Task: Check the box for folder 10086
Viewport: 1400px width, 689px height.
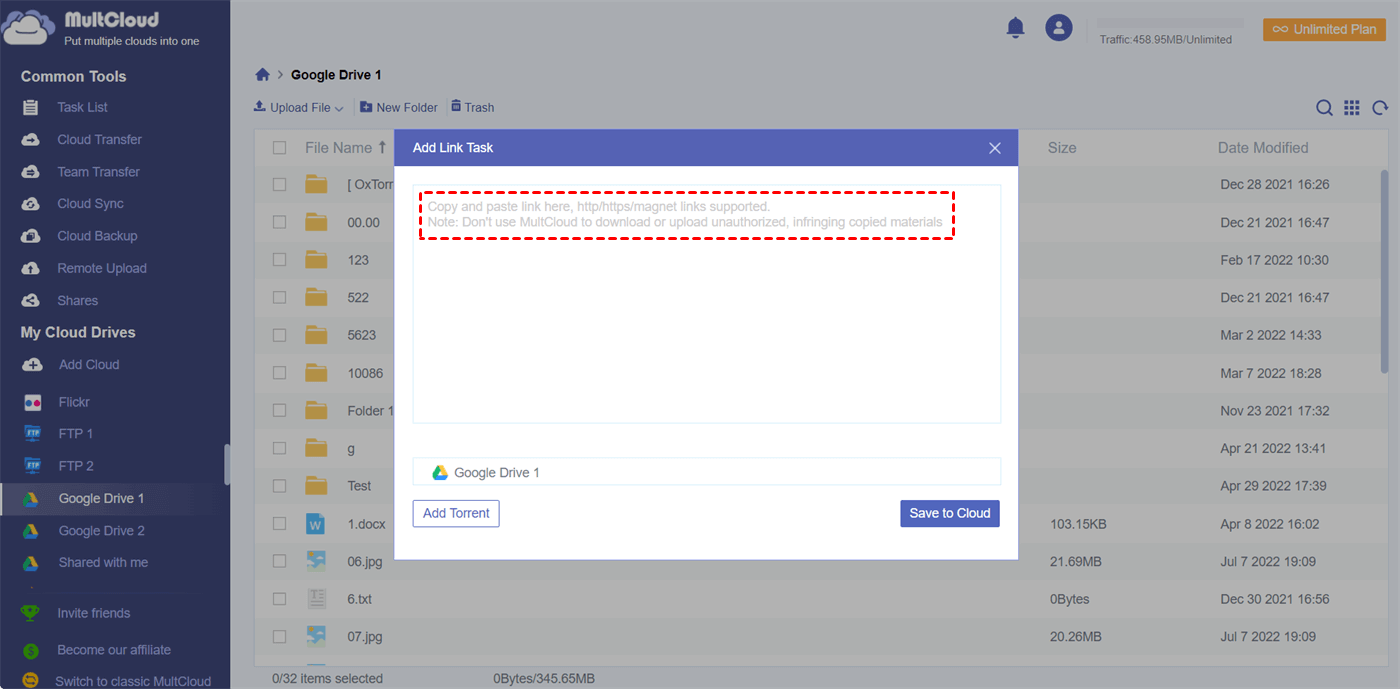Action: [280, 373]
